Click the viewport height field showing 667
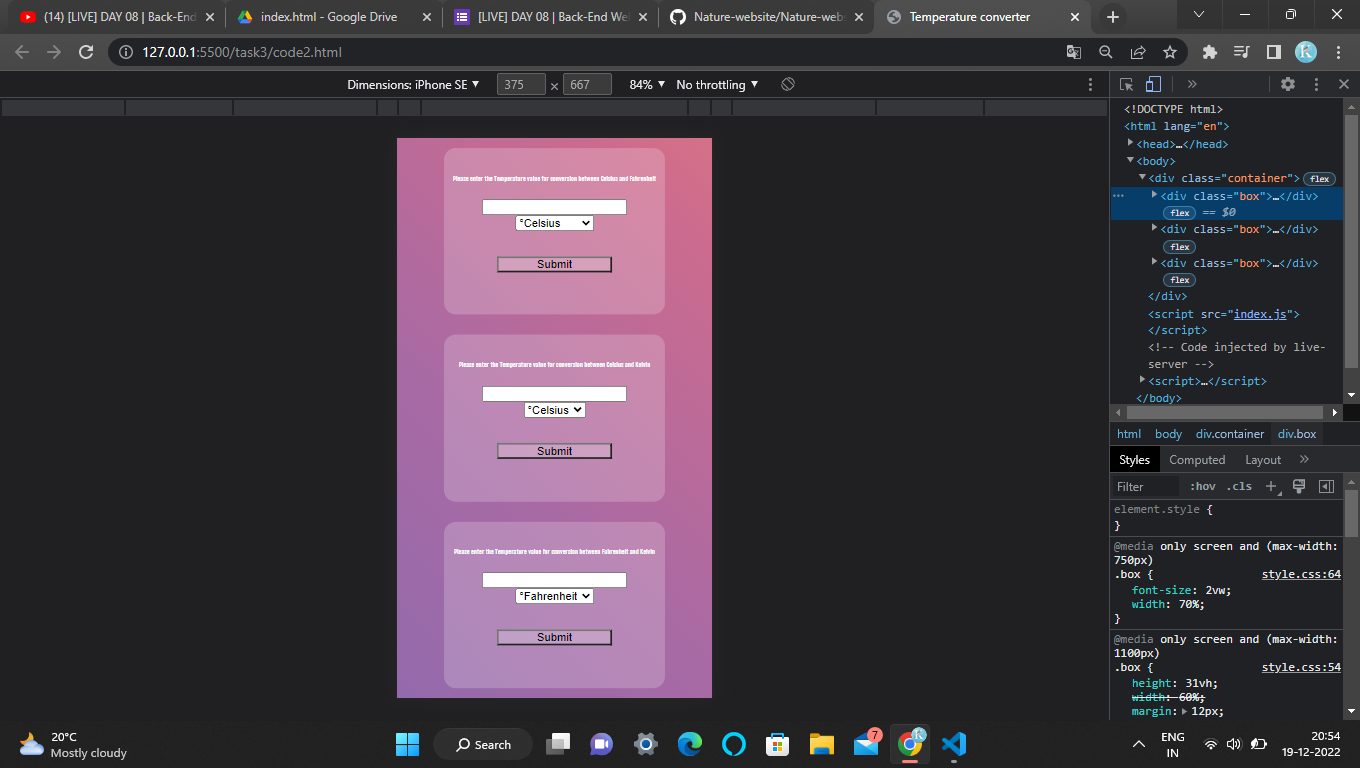The image size is (1360, 768). (x=587, y=85)
